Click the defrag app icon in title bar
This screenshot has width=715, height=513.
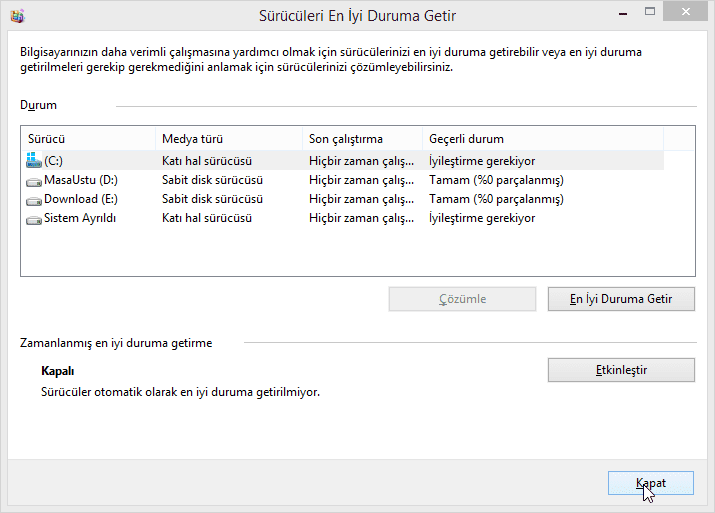click(17, 16)
